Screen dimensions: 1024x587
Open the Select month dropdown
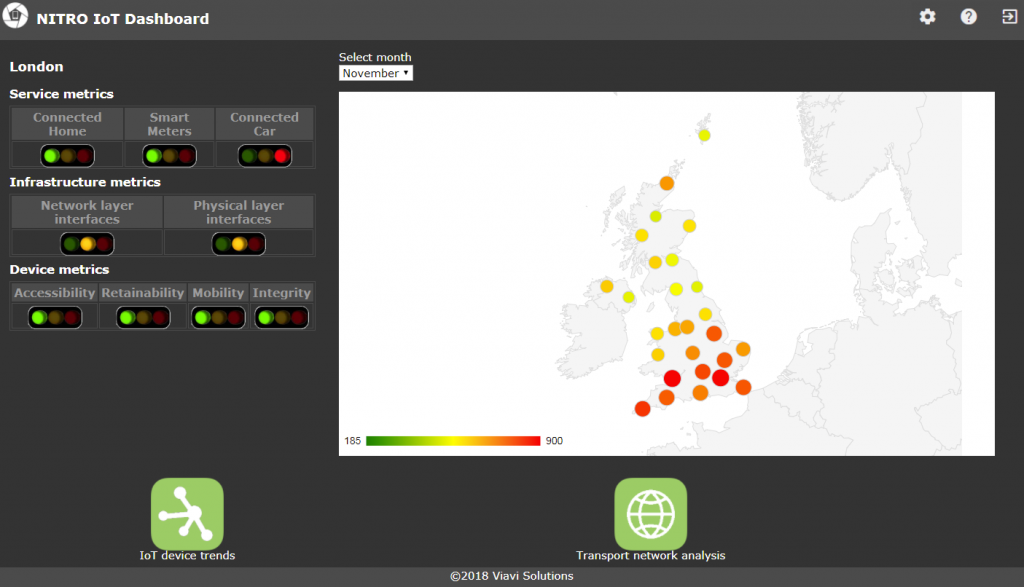tap(376, 73)
